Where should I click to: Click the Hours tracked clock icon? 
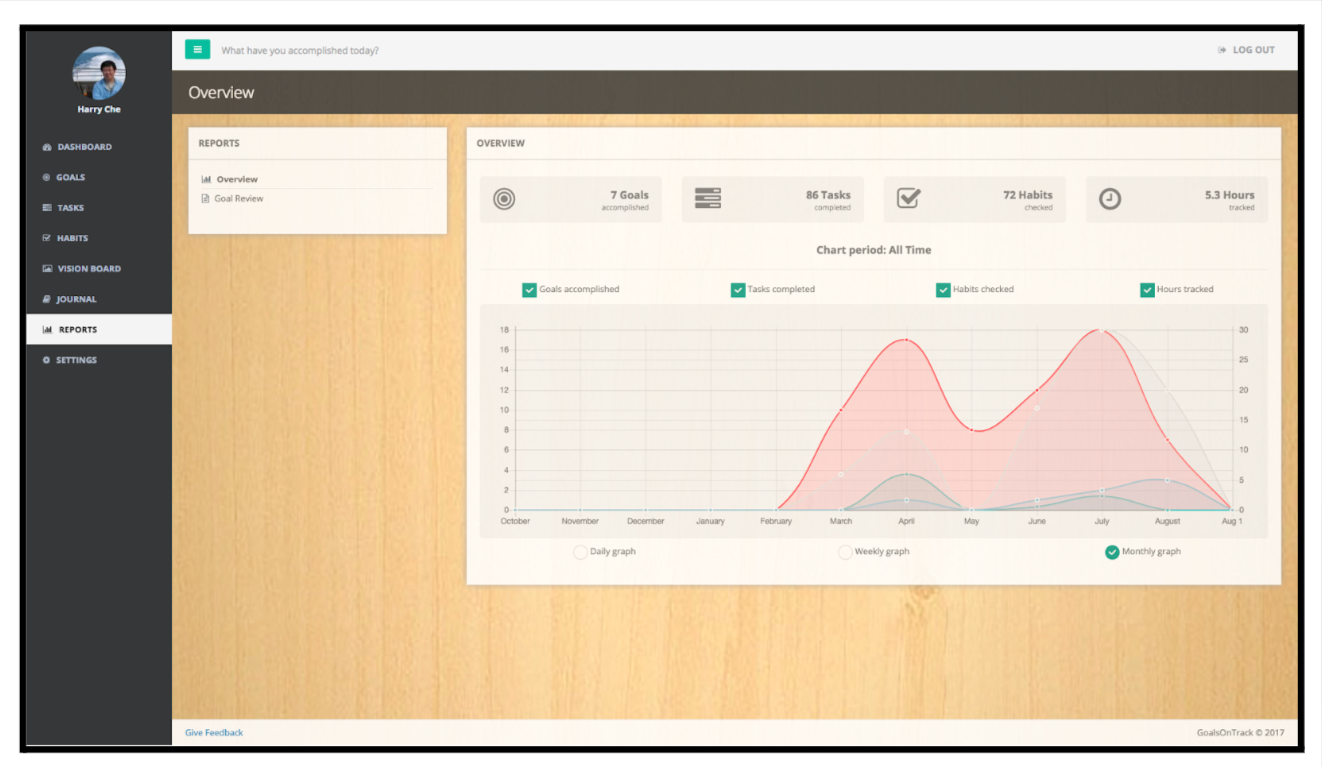tap(1110, 198)
